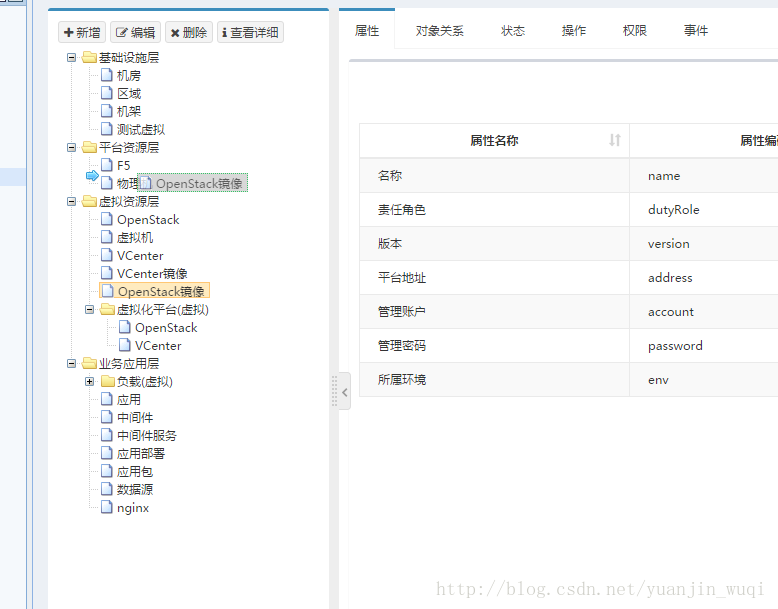Click file icon beside 机房
Image resolution: width=778 pixels, height=609 pixels.
click(107, 75)
